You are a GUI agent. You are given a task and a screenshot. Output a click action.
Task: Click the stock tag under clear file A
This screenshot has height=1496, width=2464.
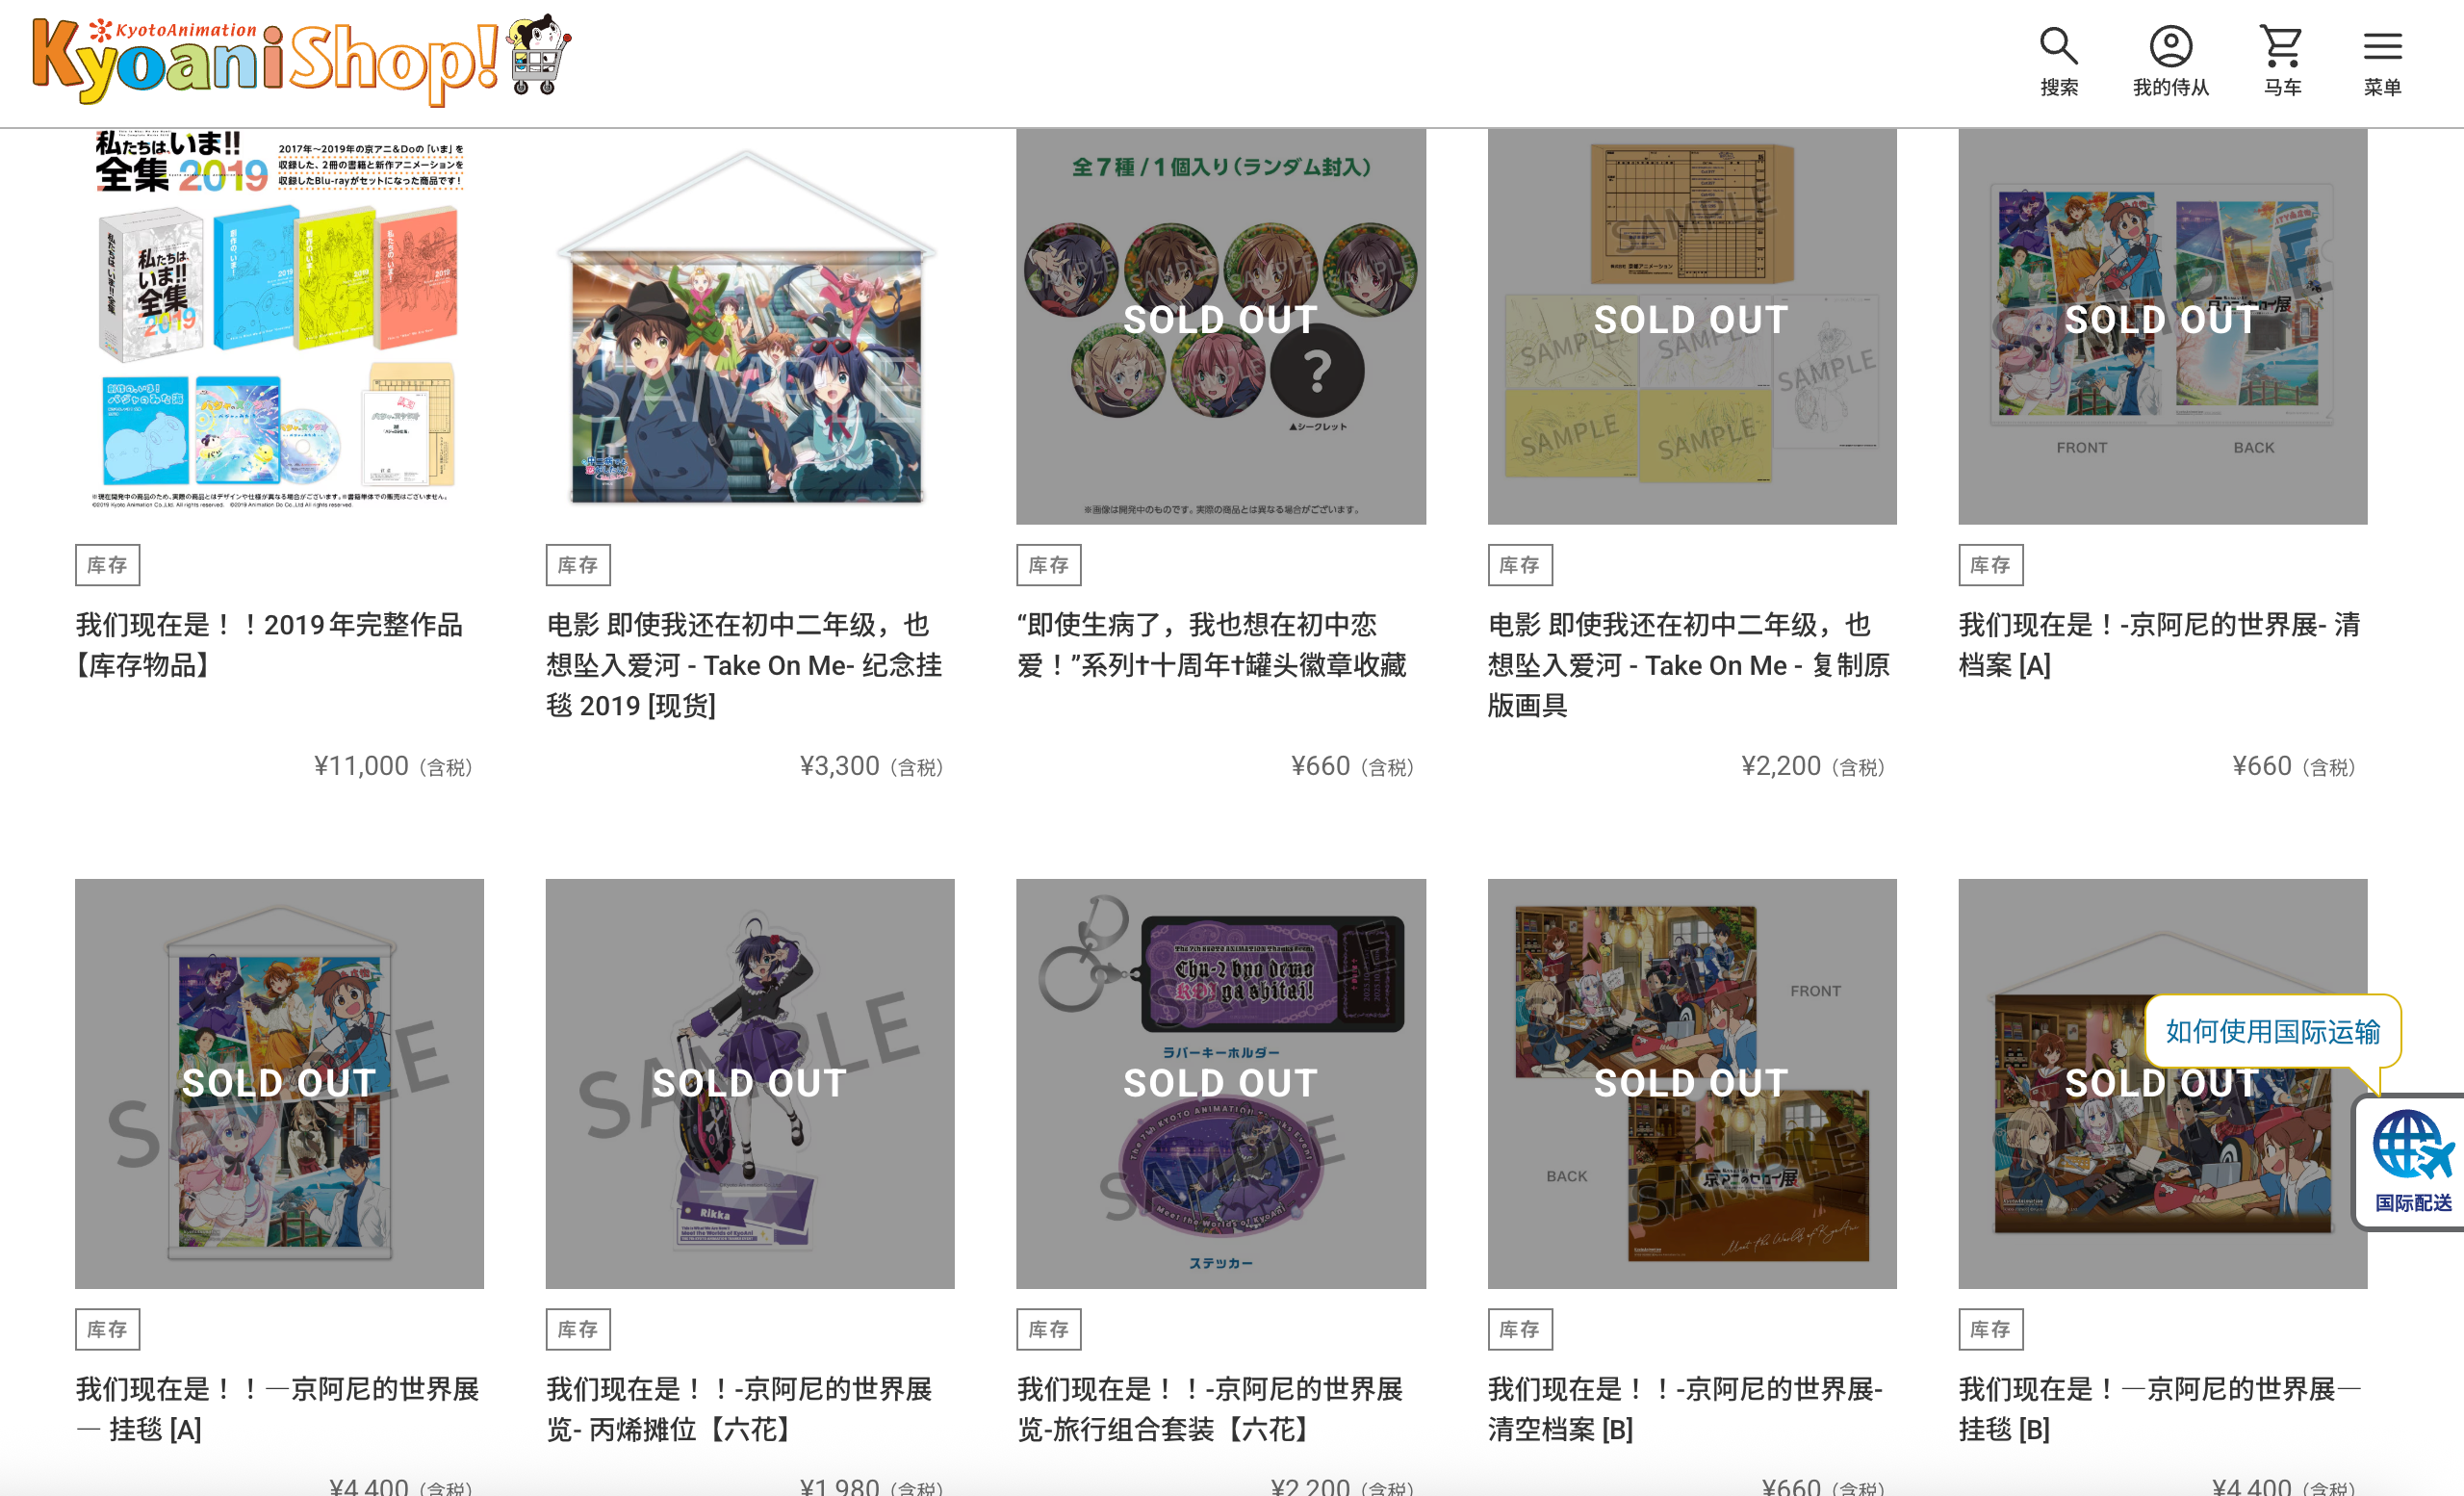point(1990,565)
